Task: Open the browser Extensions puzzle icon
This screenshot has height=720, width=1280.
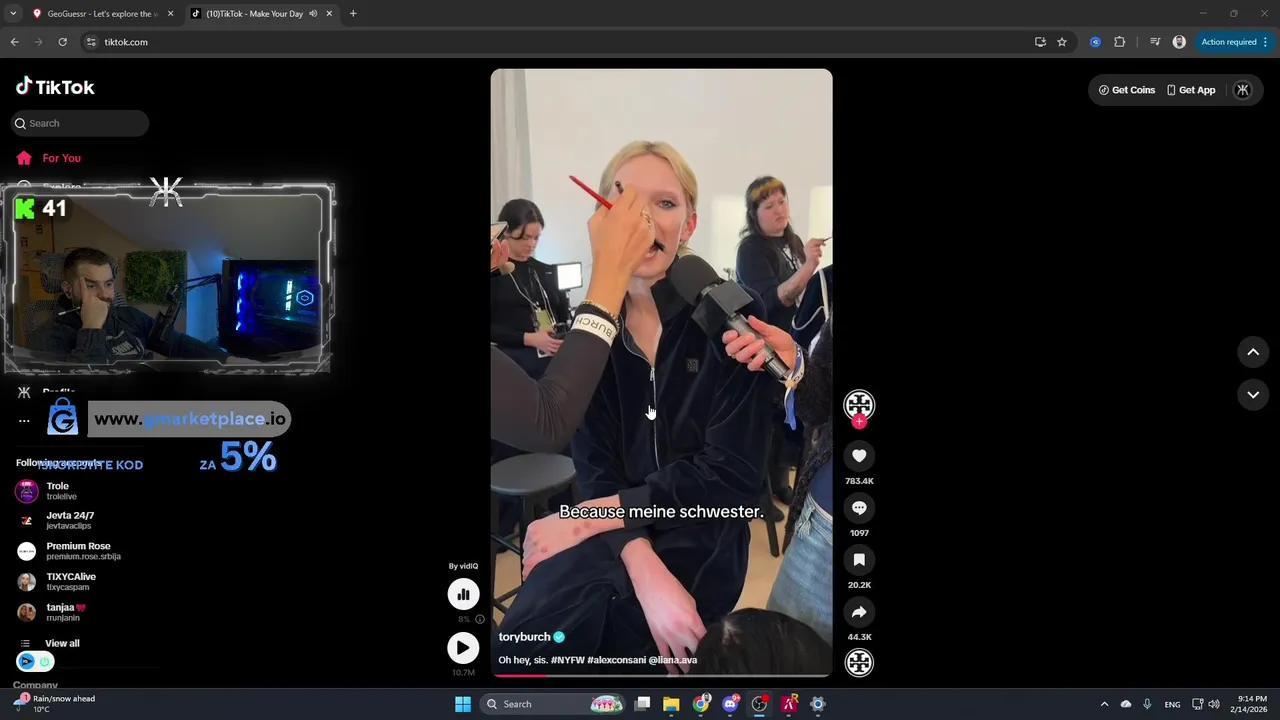Action: (1119, 42)
